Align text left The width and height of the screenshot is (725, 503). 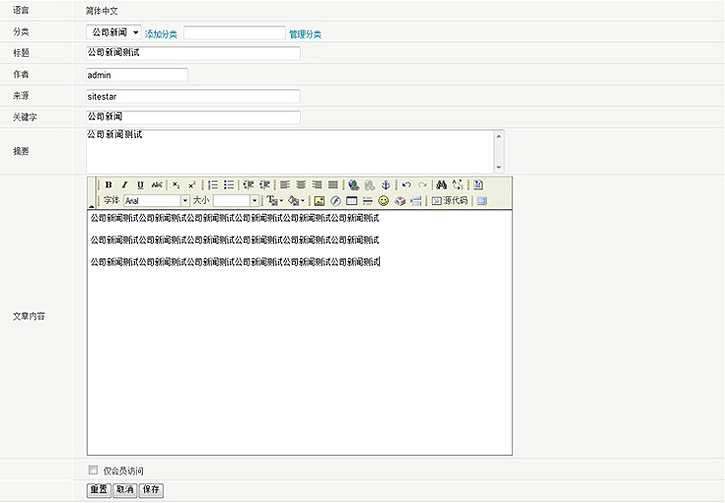(x=285, y=185)
